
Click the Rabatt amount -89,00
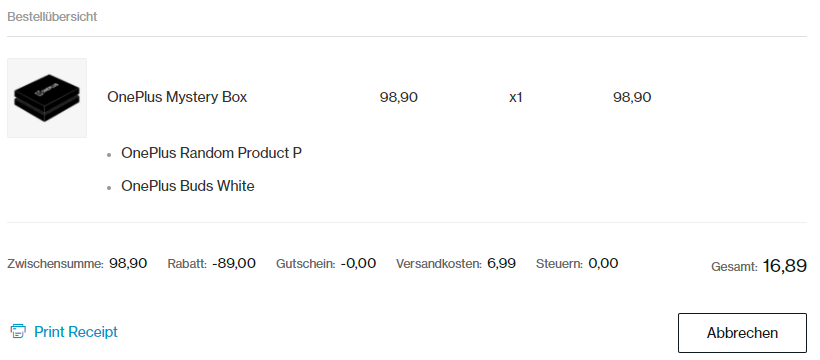click(234, 263)
